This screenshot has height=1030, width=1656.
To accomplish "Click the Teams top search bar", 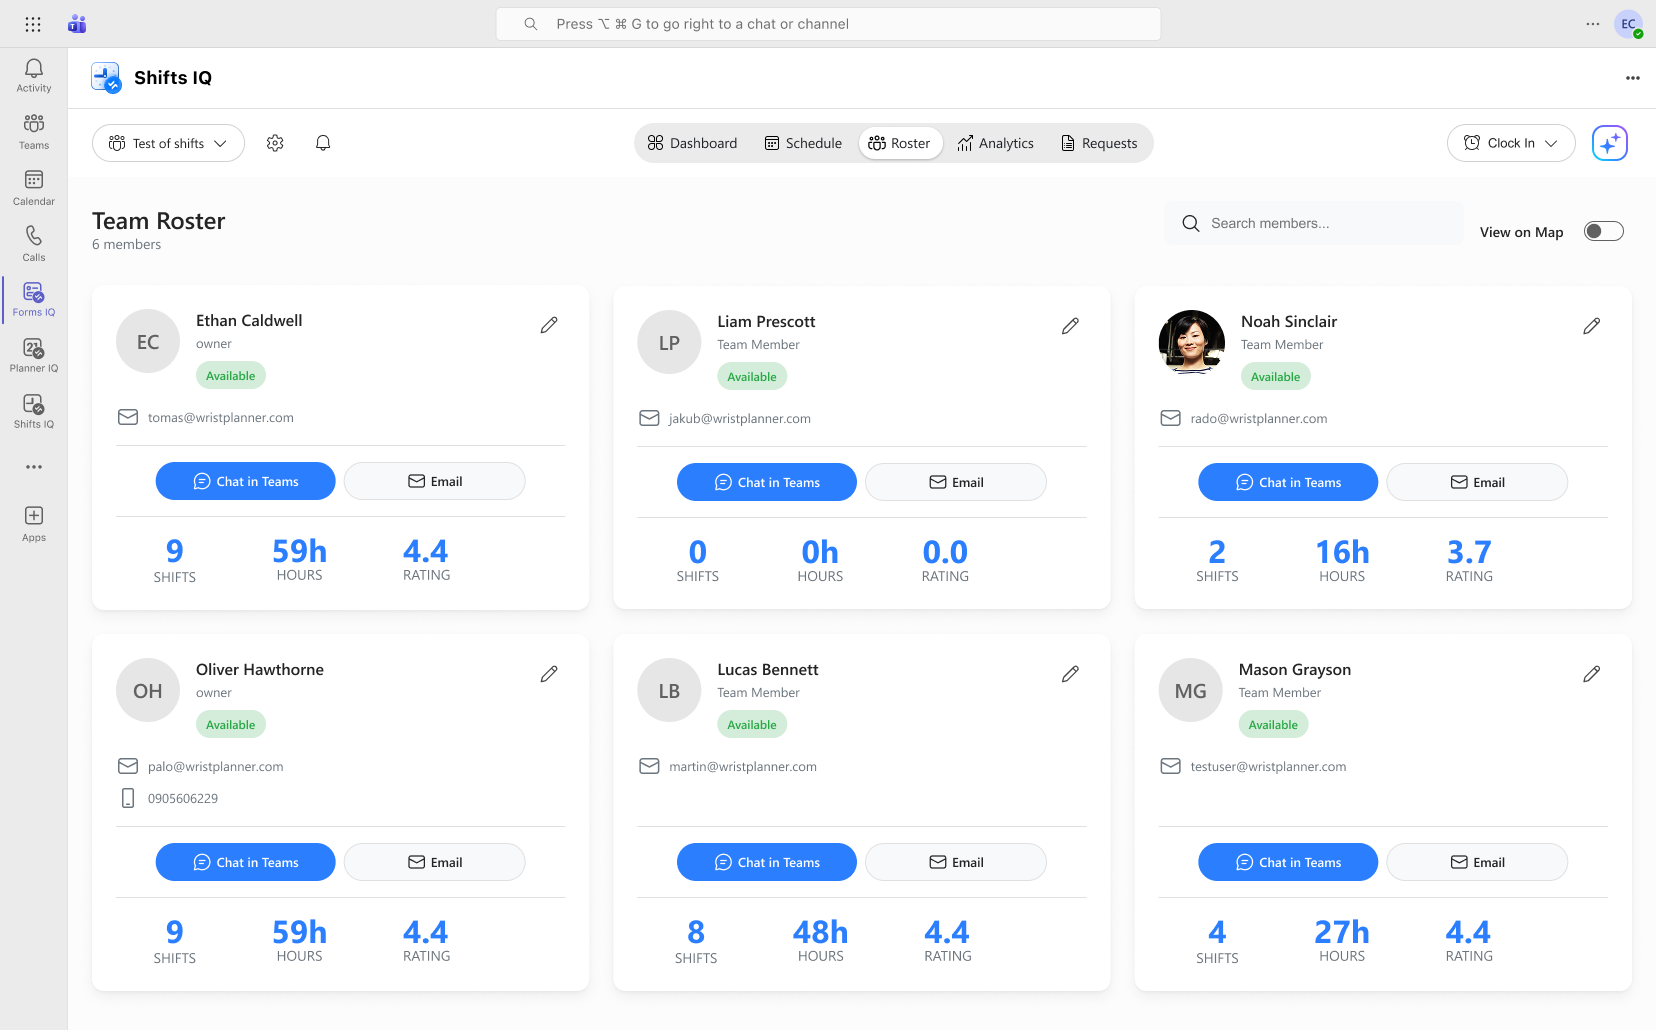I will pos(828,24).
